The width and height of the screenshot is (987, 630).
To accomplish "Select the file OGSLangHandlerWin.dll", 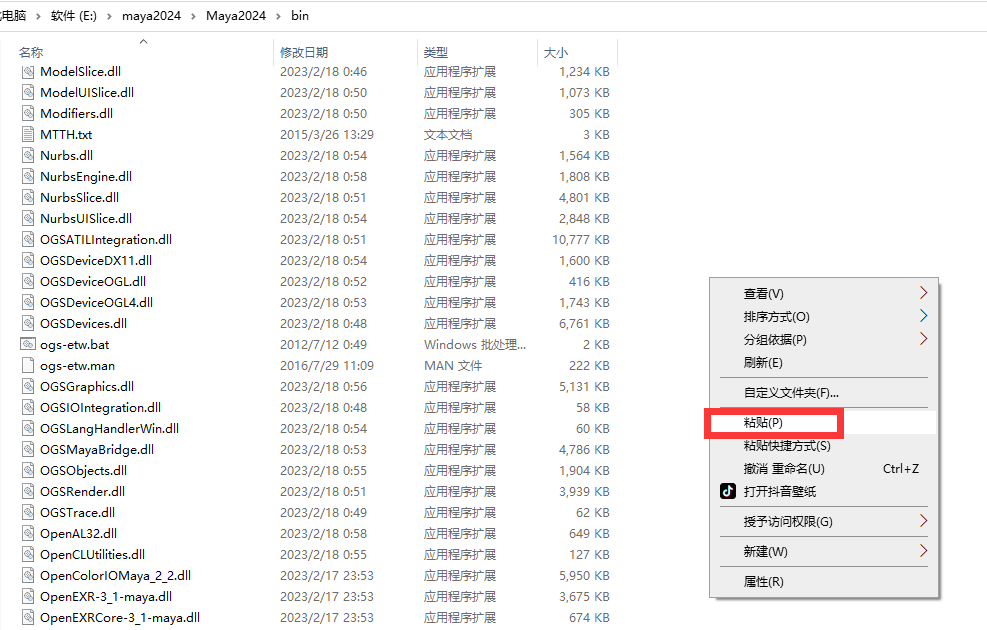I will point(110,429).
